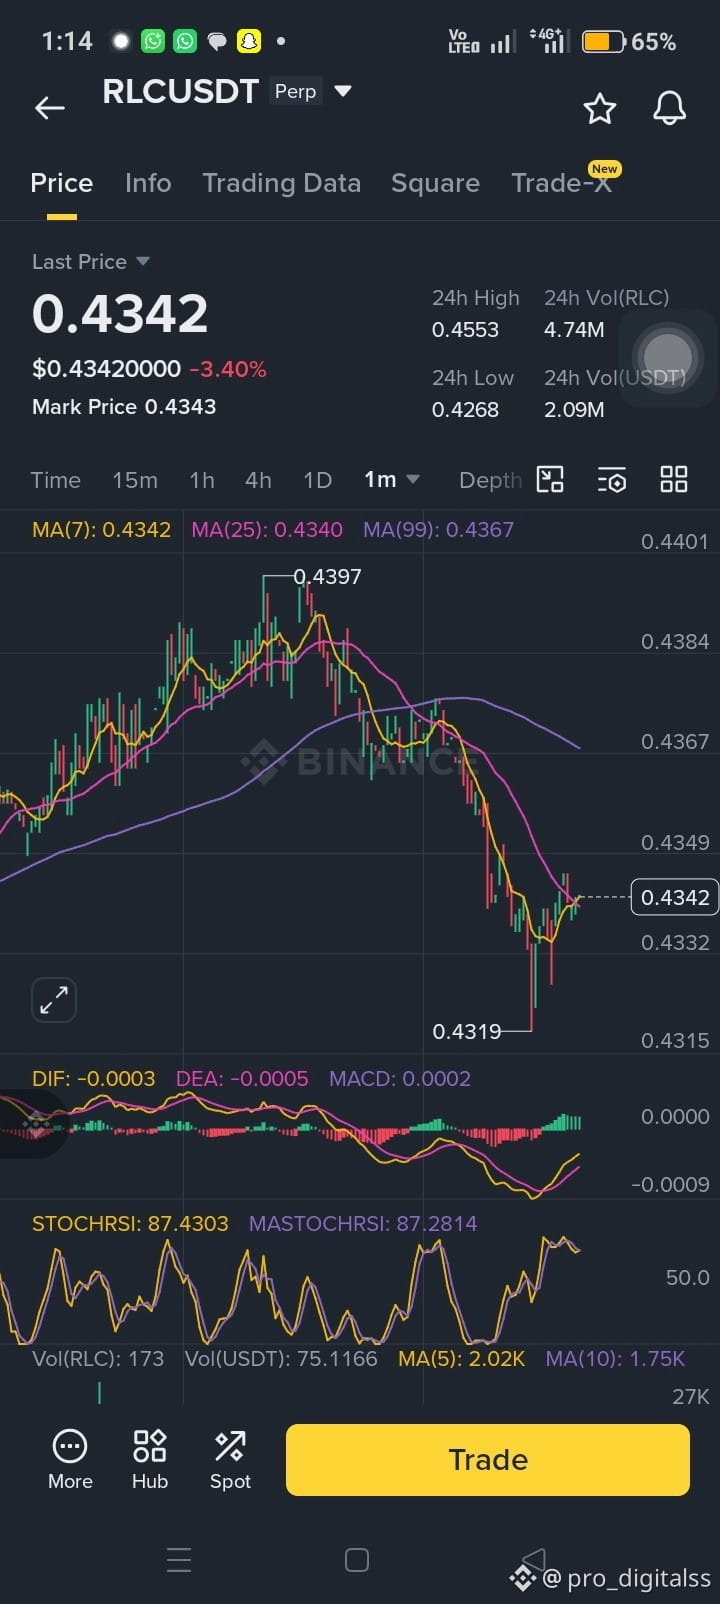Image resolution: width=720 pixels, height=1604 pixels.
Task: Switch to the Price tab
Action: click(x=61, y=183)
